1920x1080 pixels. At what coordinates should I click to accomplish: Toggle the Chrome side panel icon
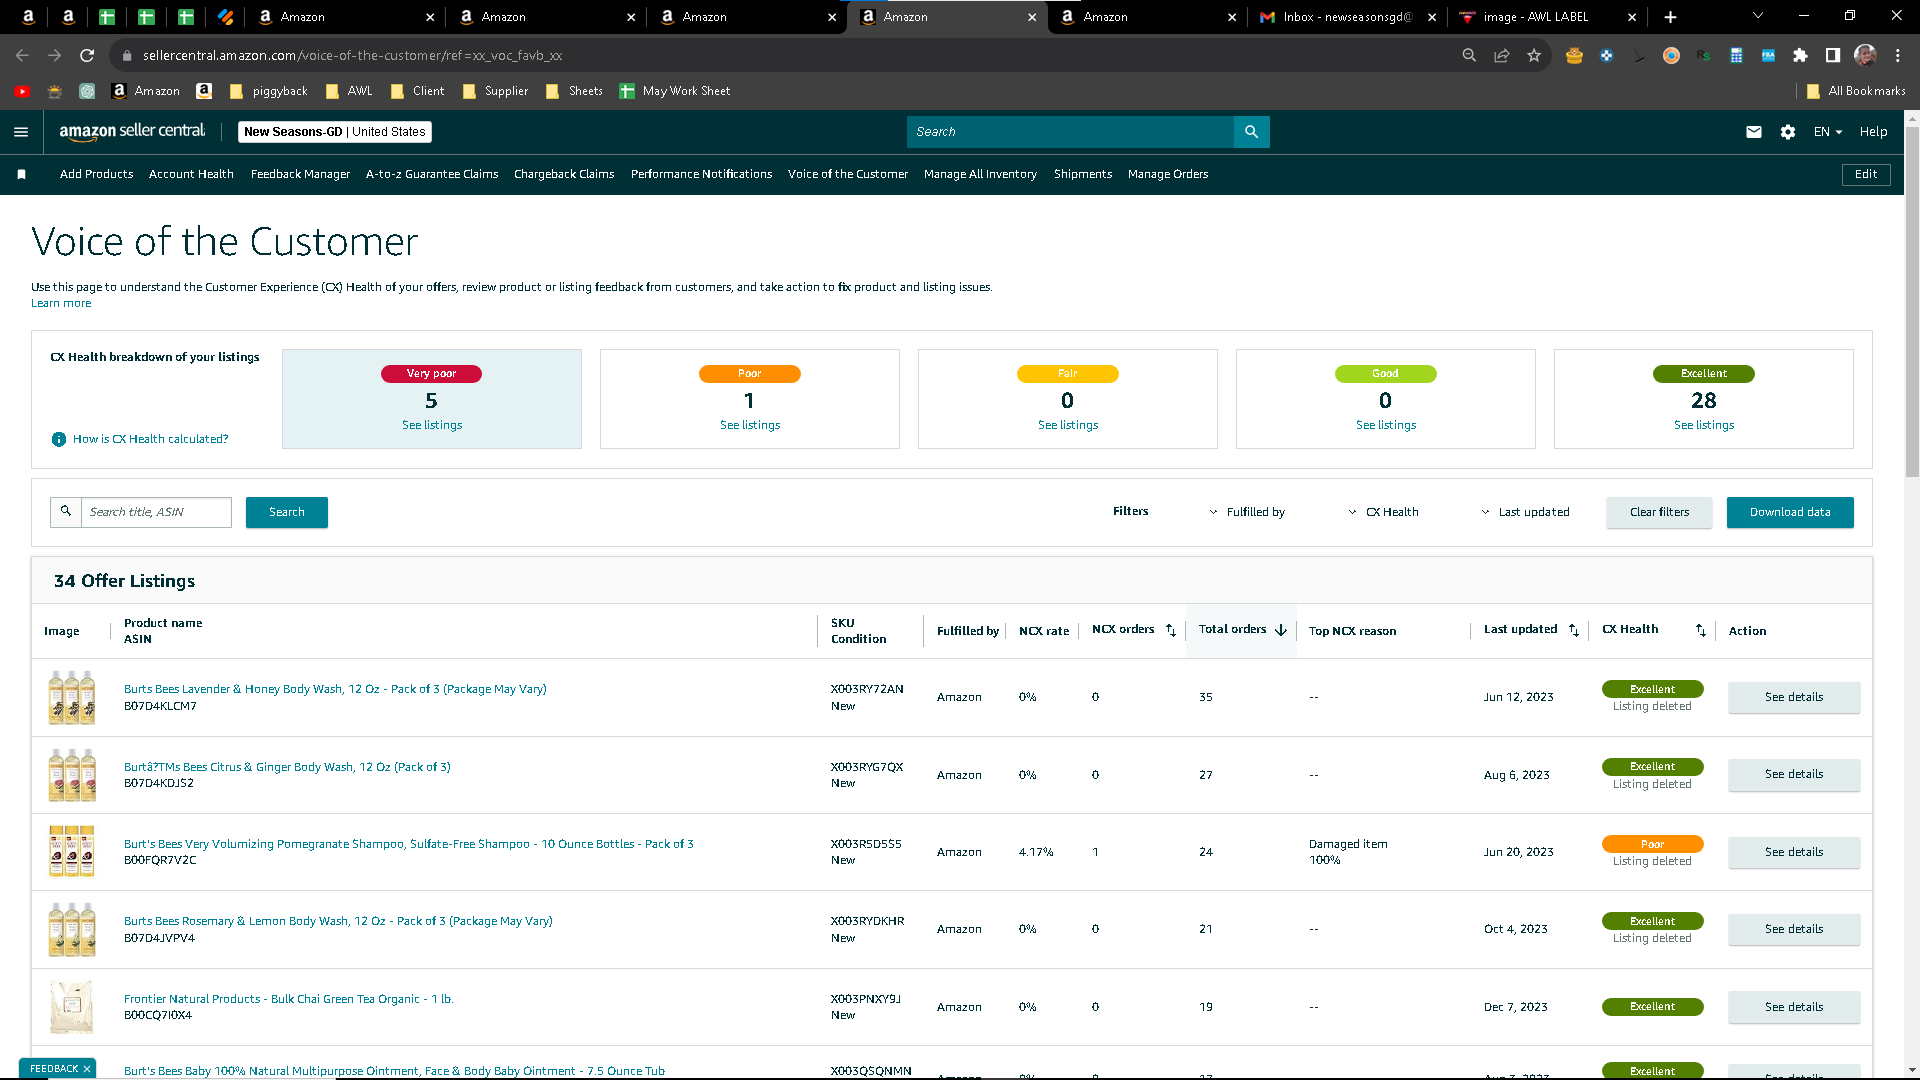point(1833,56)
